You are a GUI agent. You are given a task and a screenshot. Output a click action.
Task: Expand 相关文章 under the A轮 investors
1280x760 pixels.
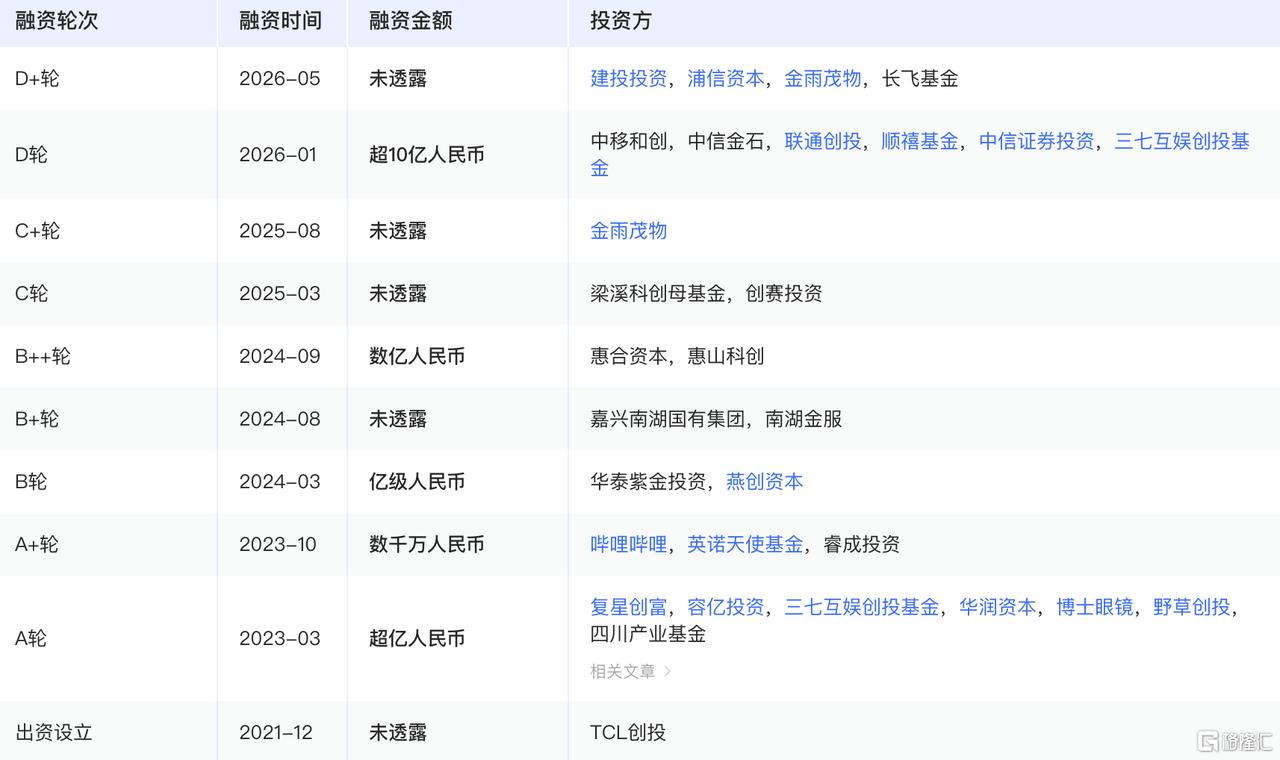(x=631, y=671)
